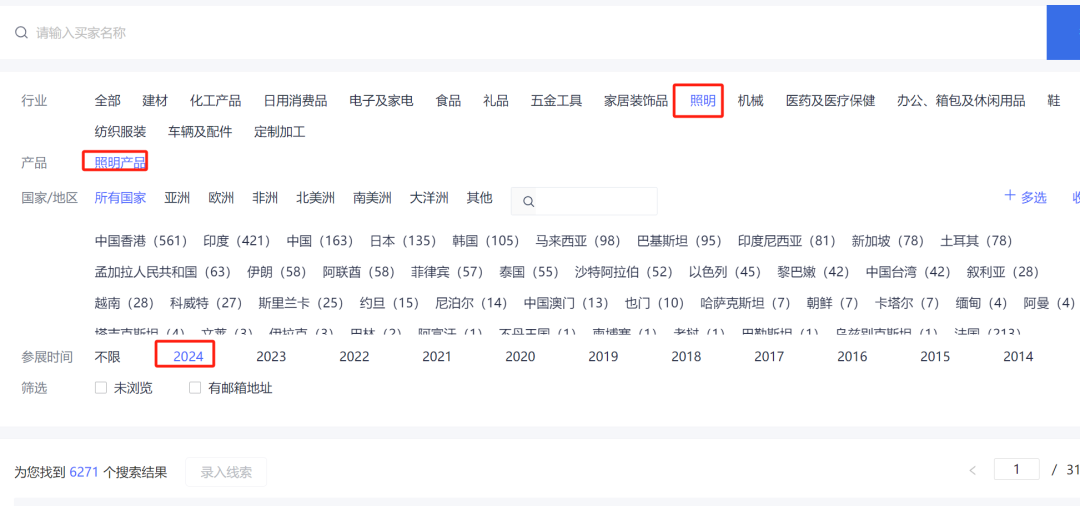This screenshot has width=1080, height=506.
Task: Choose 日用消费品 industry
Action: point(295,101)
